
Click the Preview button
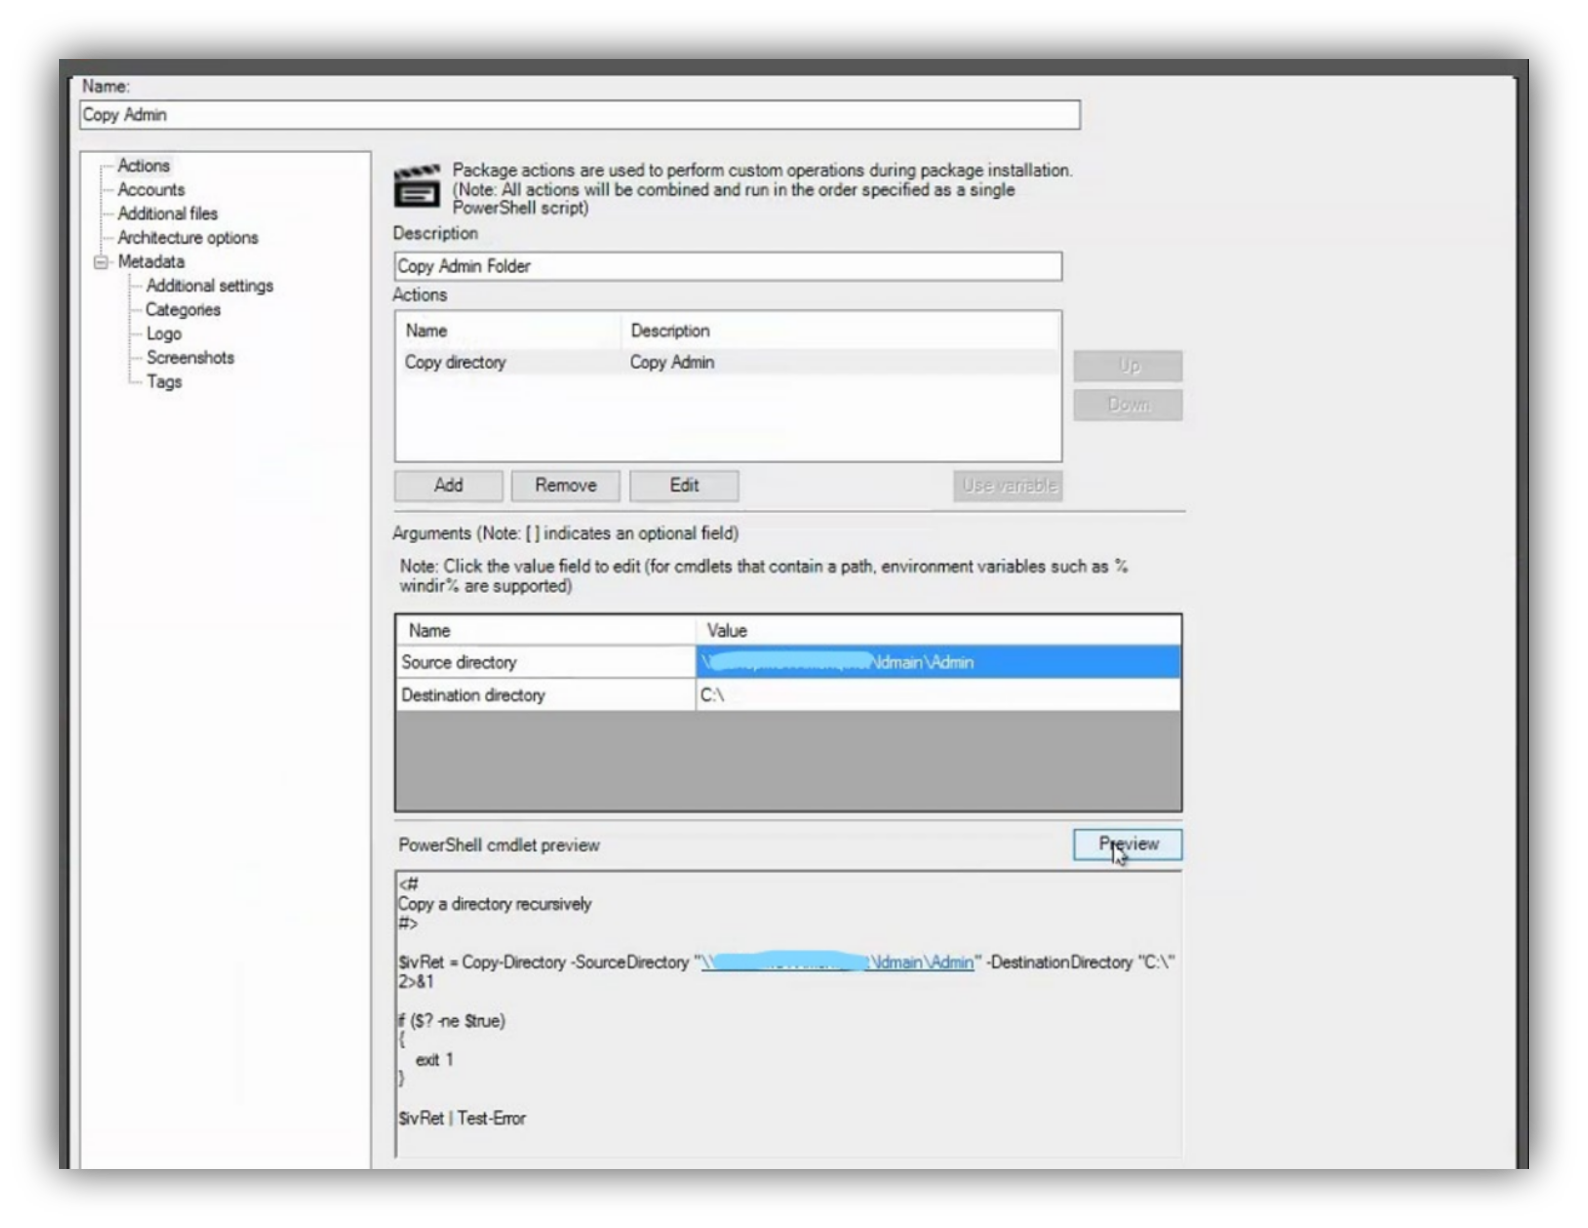1127,845
